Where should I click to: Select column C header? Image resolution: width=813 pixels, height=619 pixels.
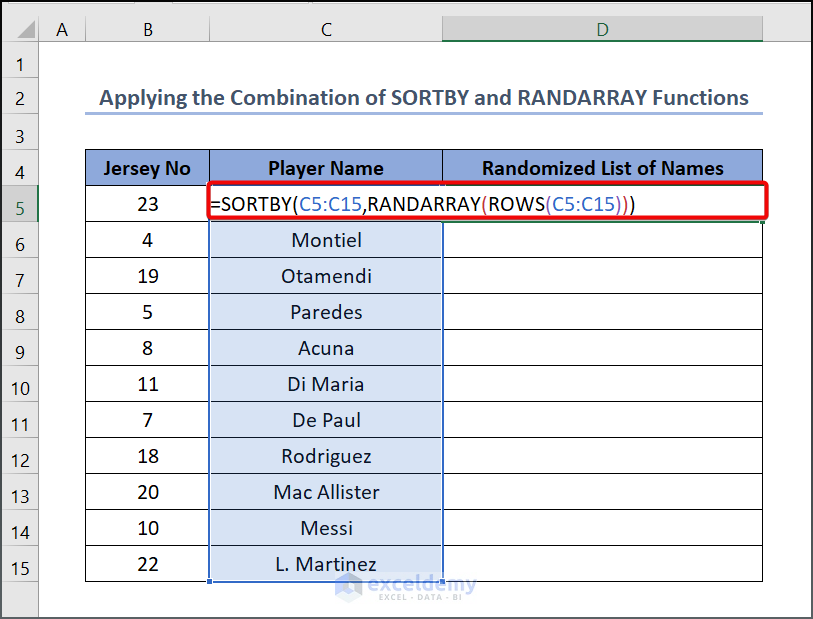tap(326, 29)
